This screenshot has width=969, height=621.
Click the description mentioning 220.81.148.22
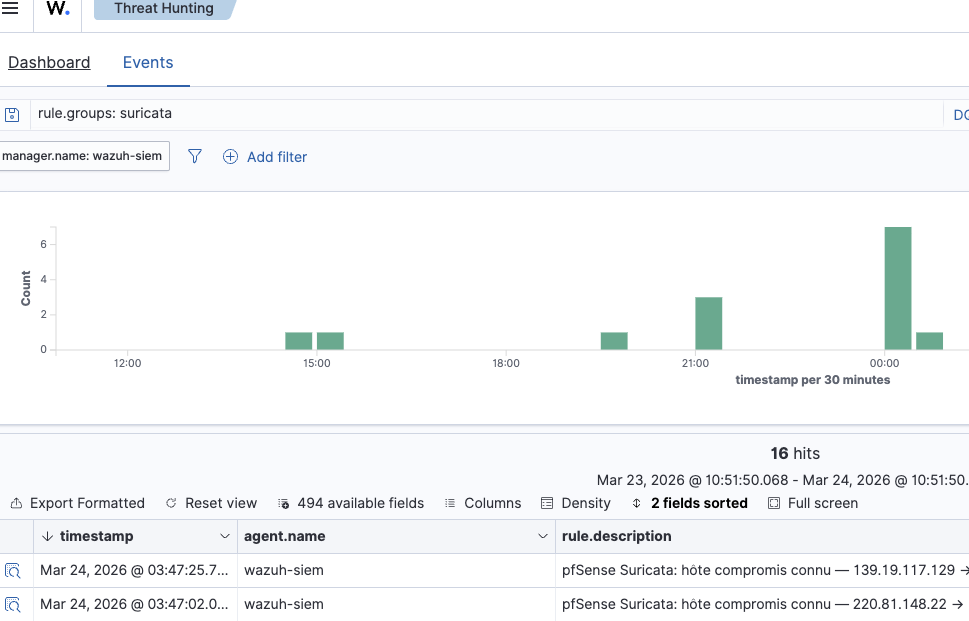pyautogui.click(x=762, y=604)
